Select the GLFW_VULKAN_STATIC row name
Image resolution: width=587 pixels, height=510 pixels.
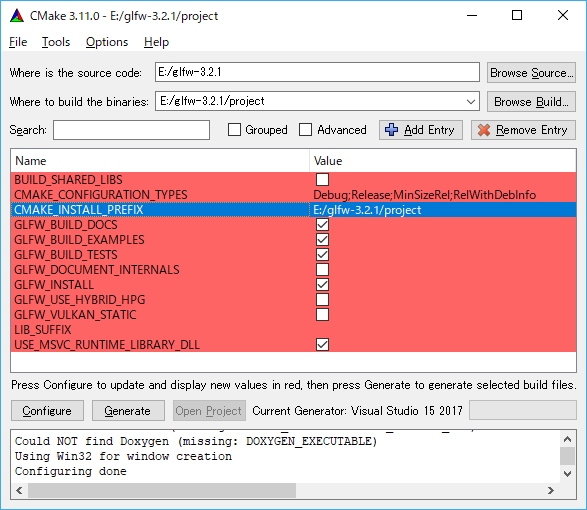[75, 315]
